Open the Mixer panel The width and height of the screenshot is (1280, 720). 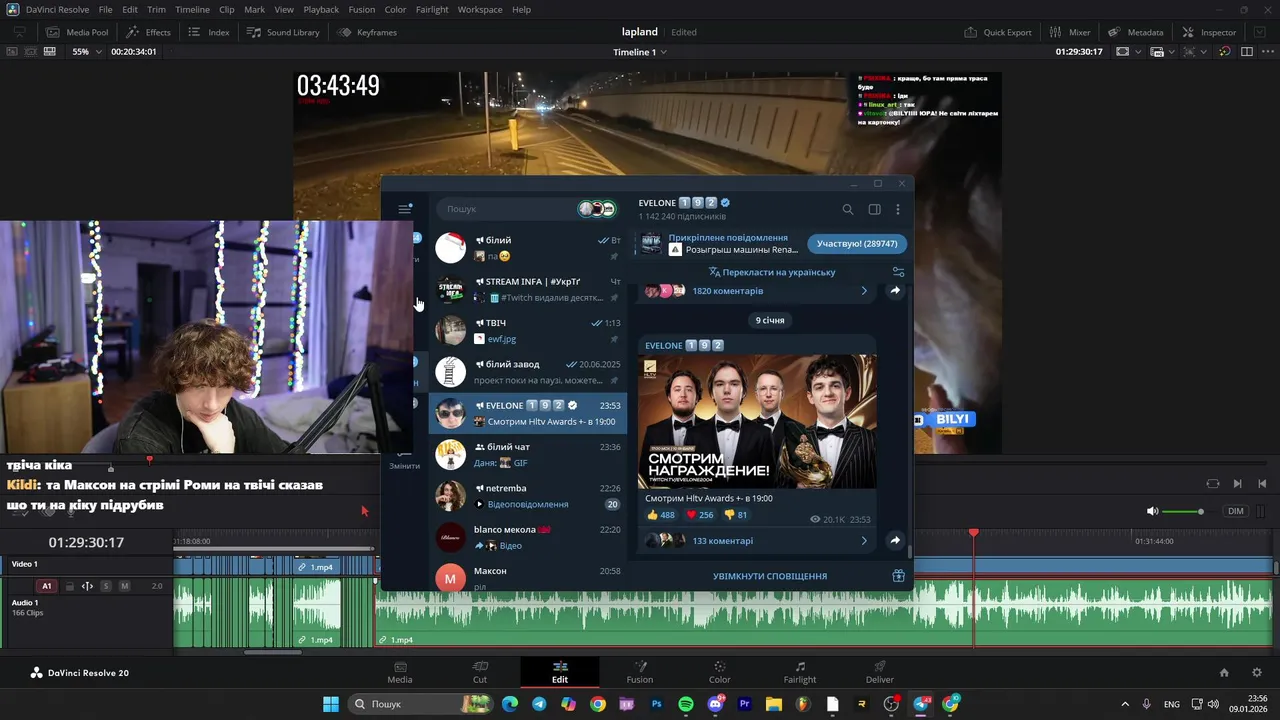1070,32
